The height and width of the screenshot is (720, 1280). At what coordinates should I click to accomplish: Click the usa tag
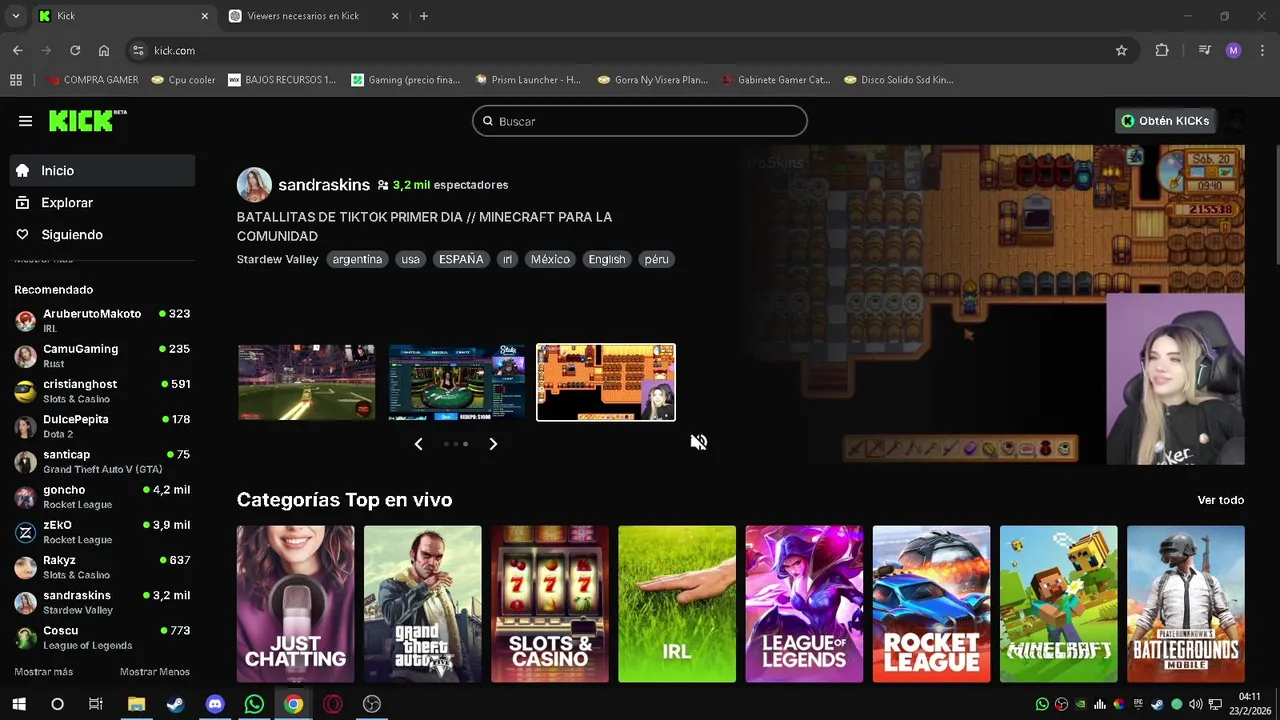click(410, 260)
